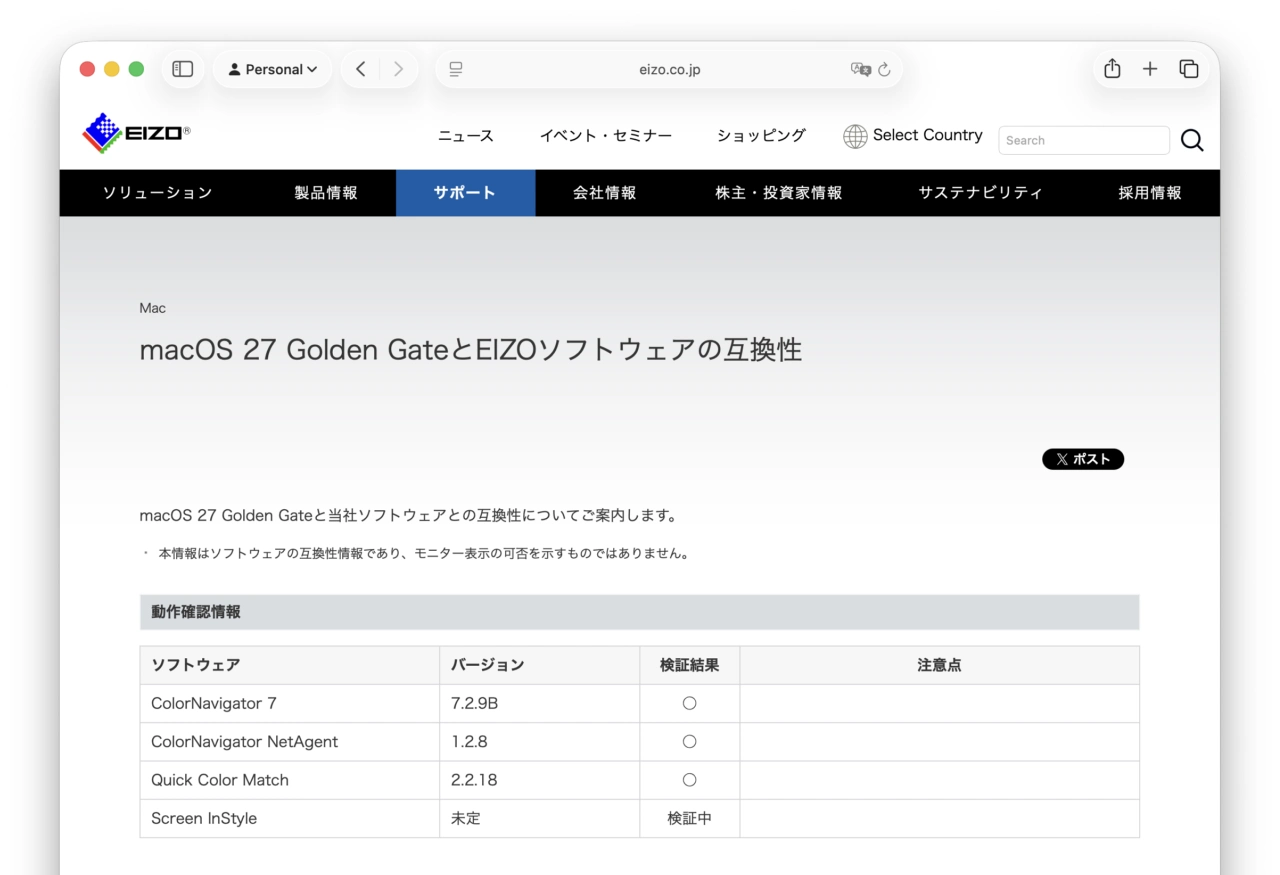The image size is (1280, 875).
Task: Click the circle result for Quick Color Match
Action: 689,780
